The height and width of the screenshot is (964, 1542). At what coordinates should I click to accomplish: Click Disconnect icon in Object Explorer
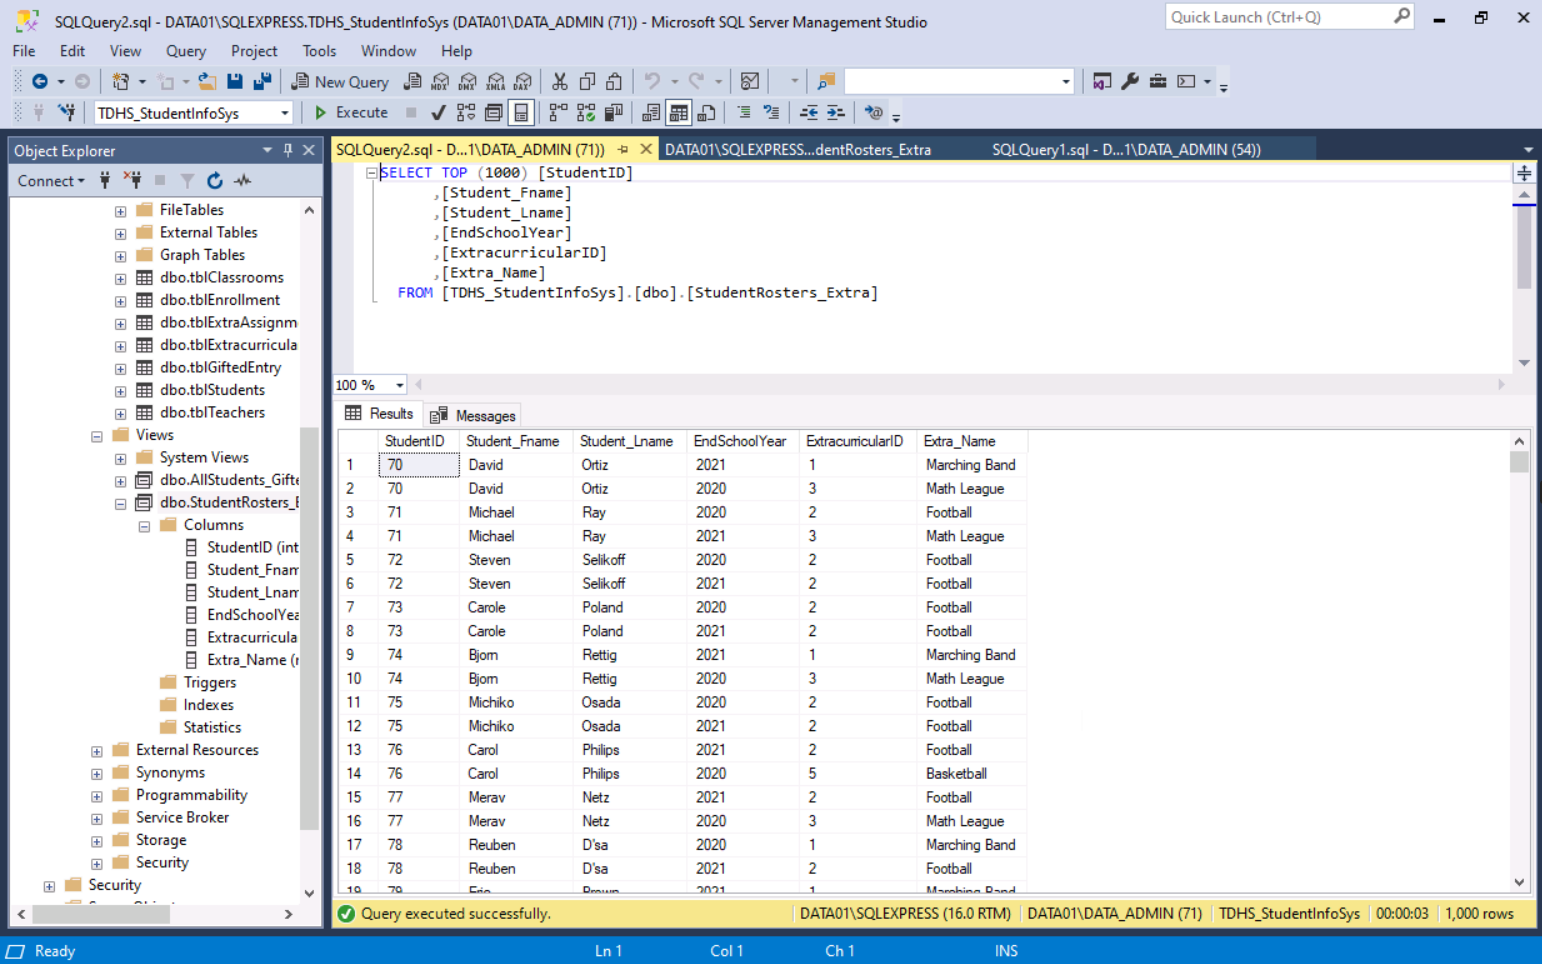pos(133,181)
